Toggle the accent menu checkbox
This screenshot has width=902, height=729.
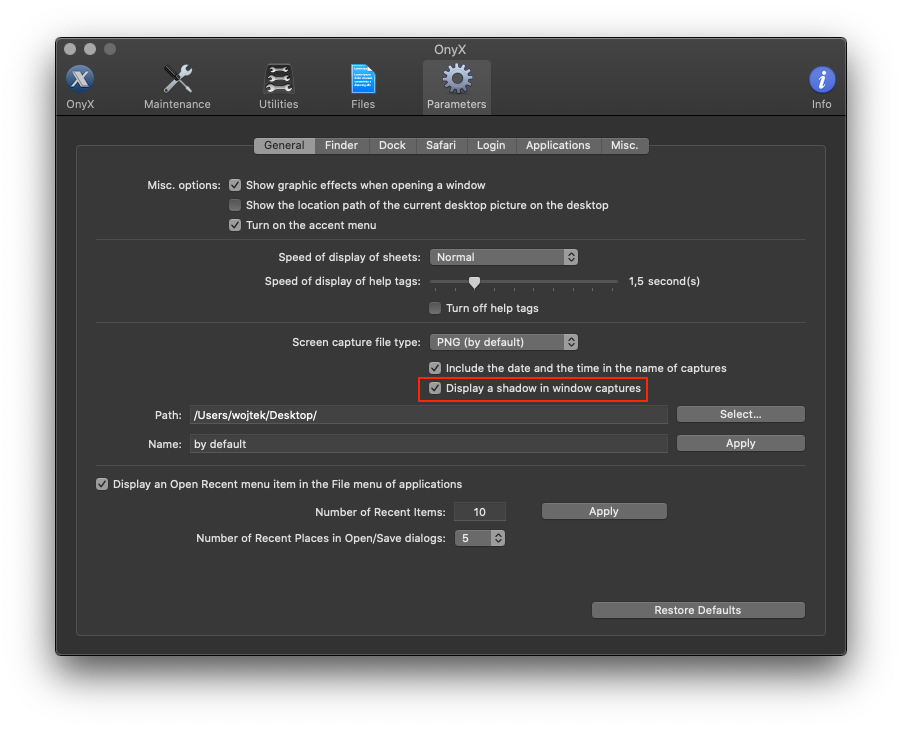235,225
